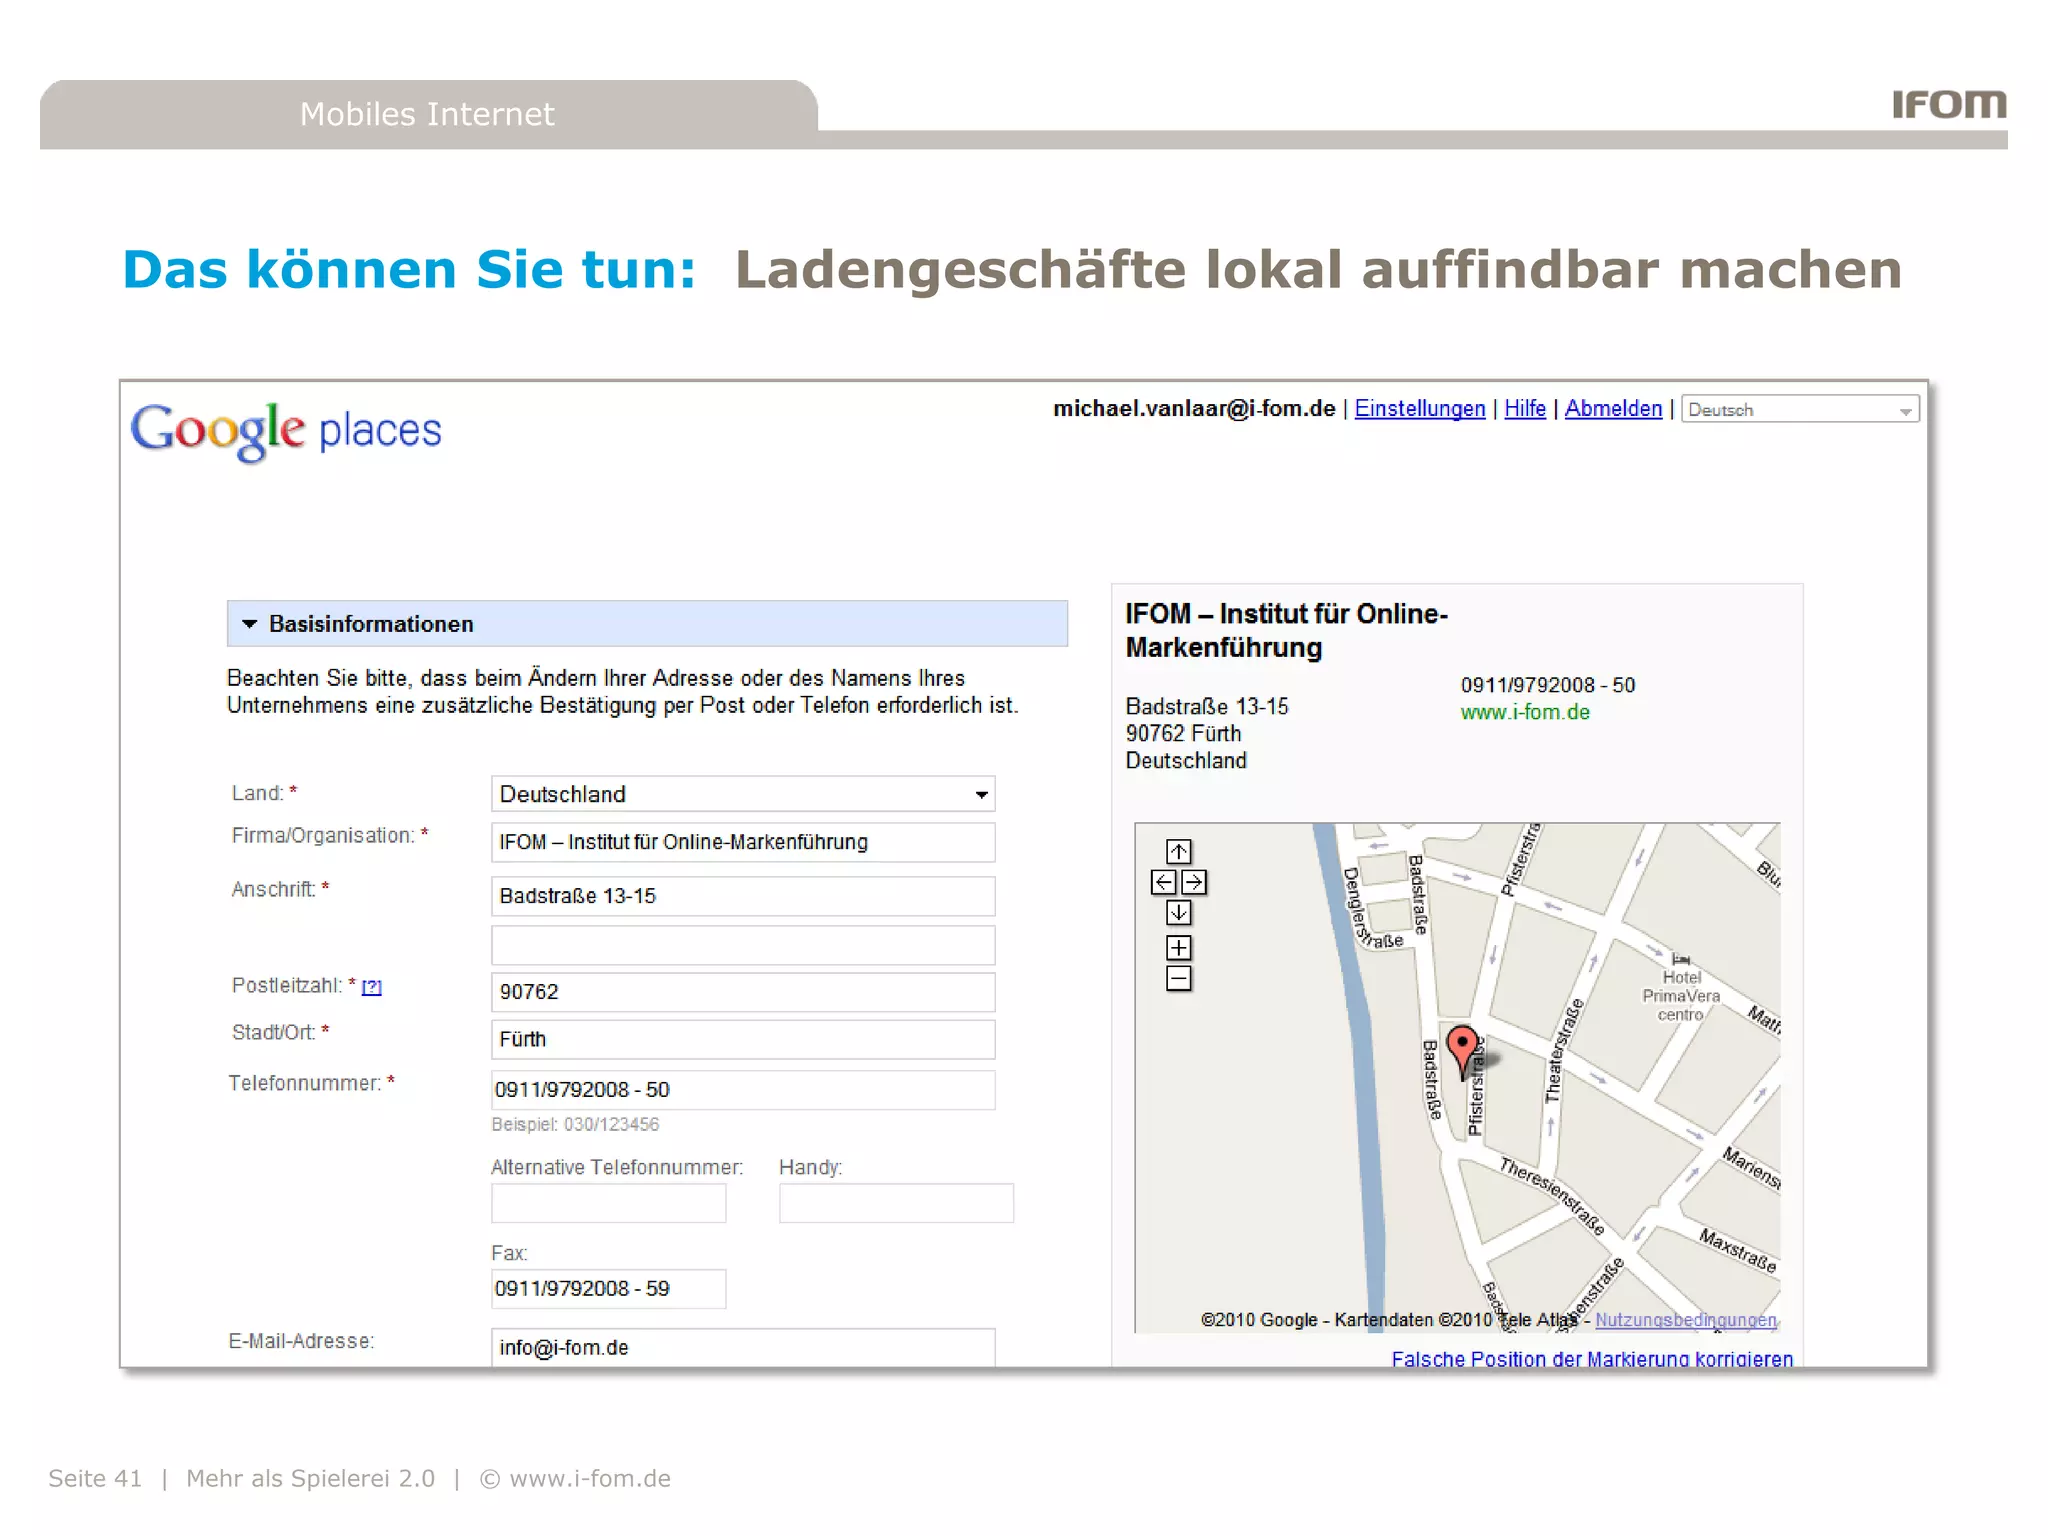This screenshot has height=1536, width=2048.
Task: Open www.i-fom.de website link
Action: [x=1525, y=712]
